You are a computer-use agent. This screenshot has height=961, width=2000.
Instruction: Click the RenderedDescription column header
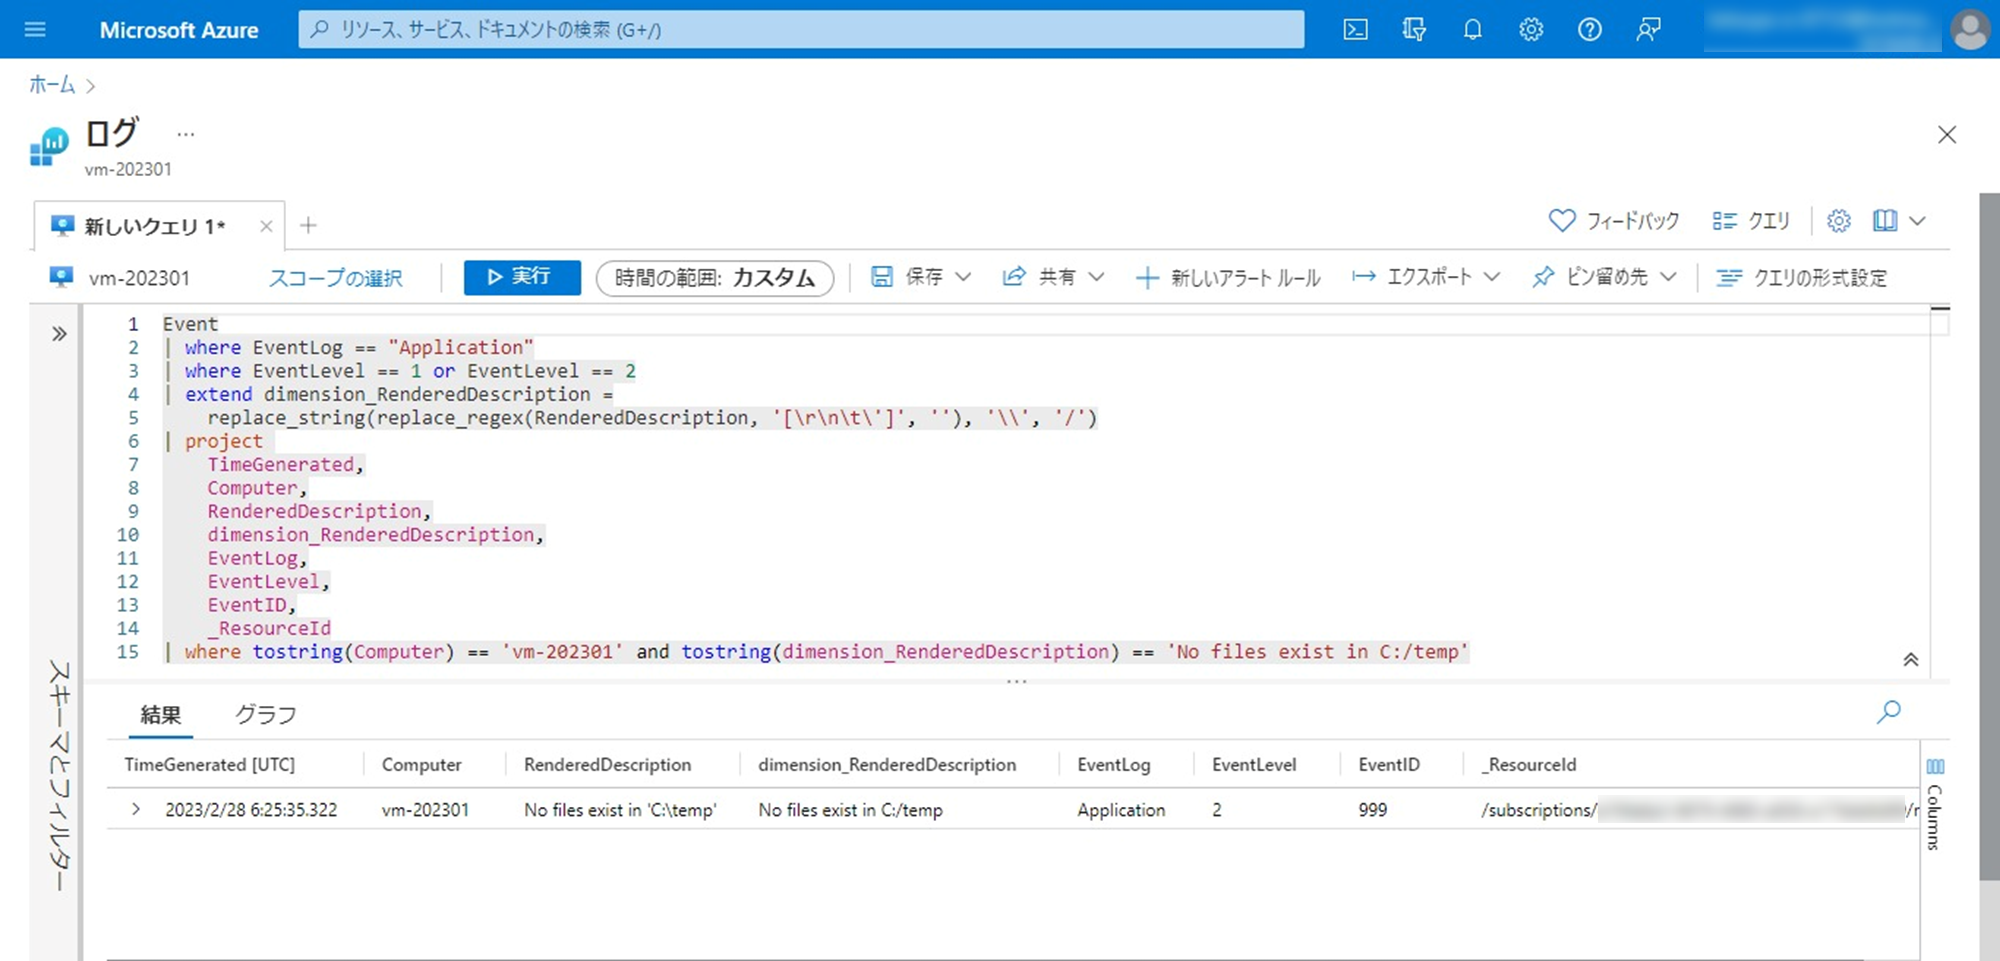pyautogui.click(x=608, y=765)
